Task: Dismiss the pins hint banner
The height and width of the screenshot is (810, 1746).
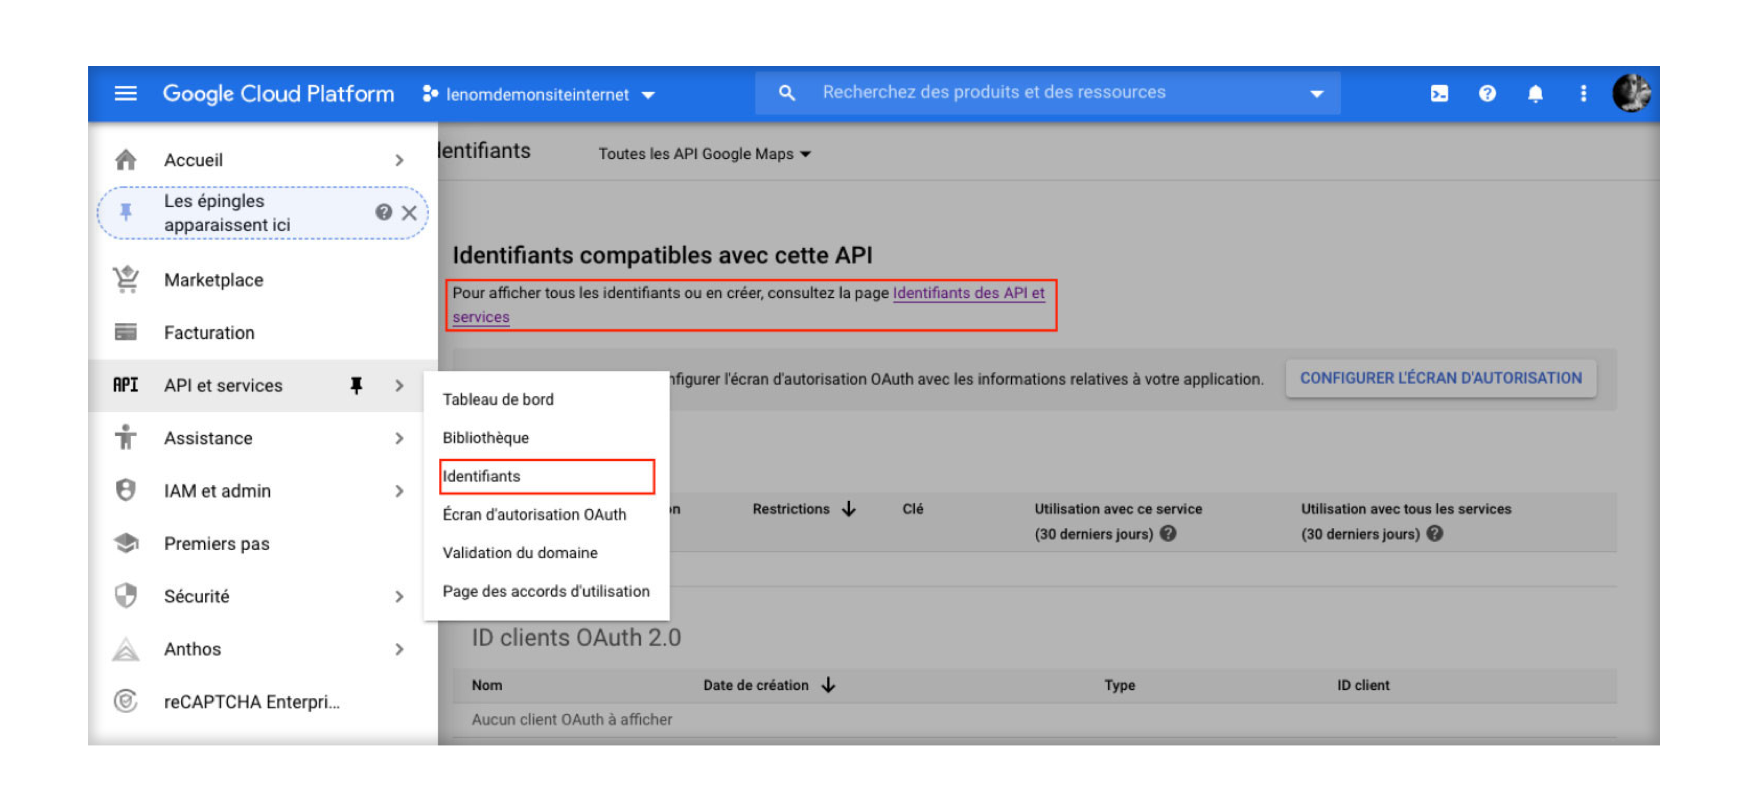Action: pyautogui.click(x=409, y=213)
